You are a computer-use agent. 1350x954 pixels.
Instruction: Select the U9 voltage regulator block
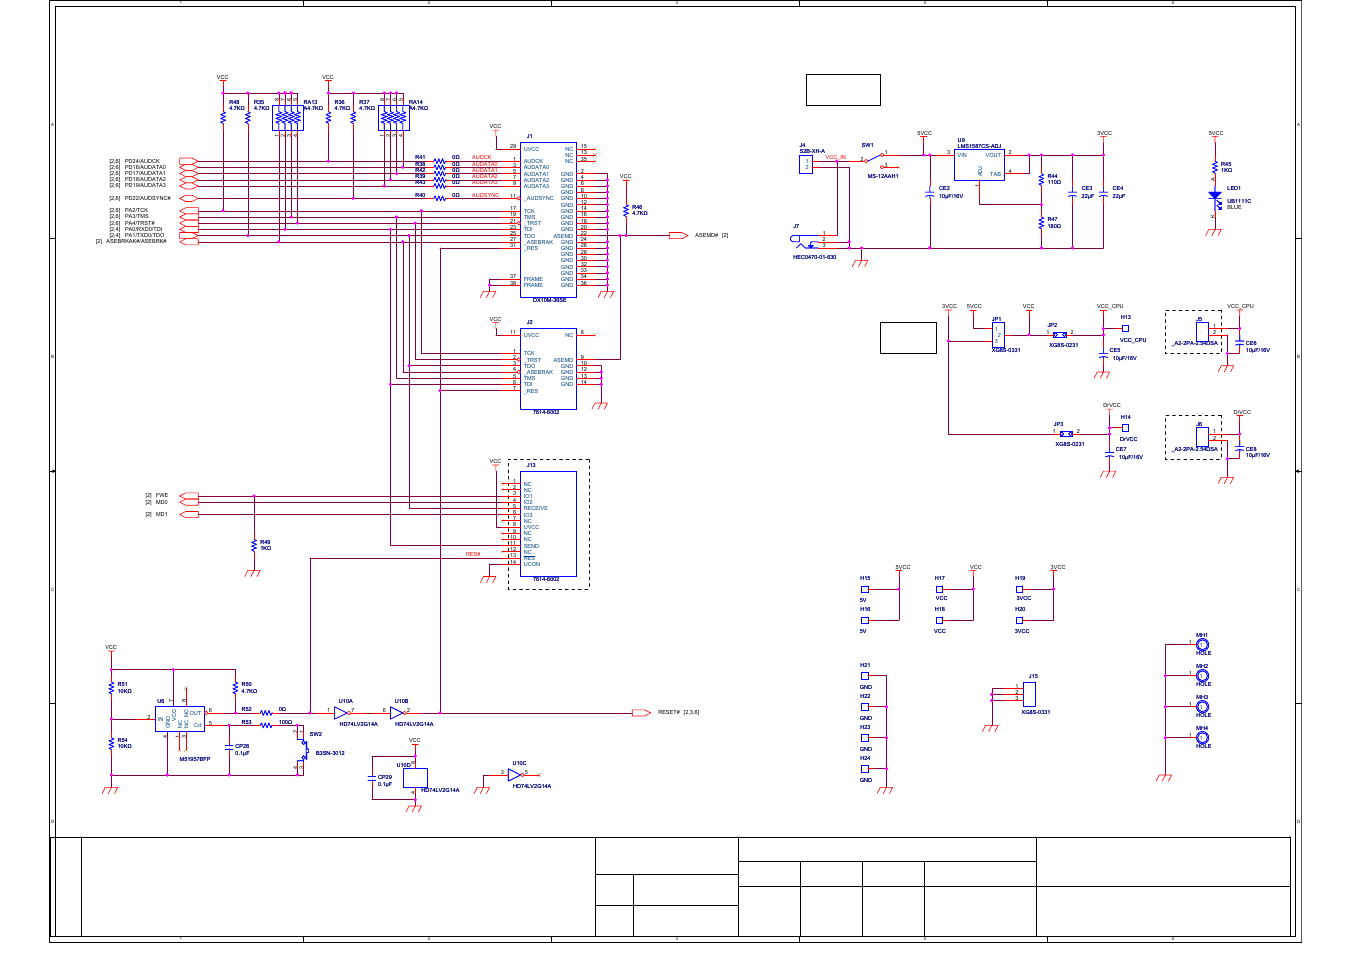(979, 164)
